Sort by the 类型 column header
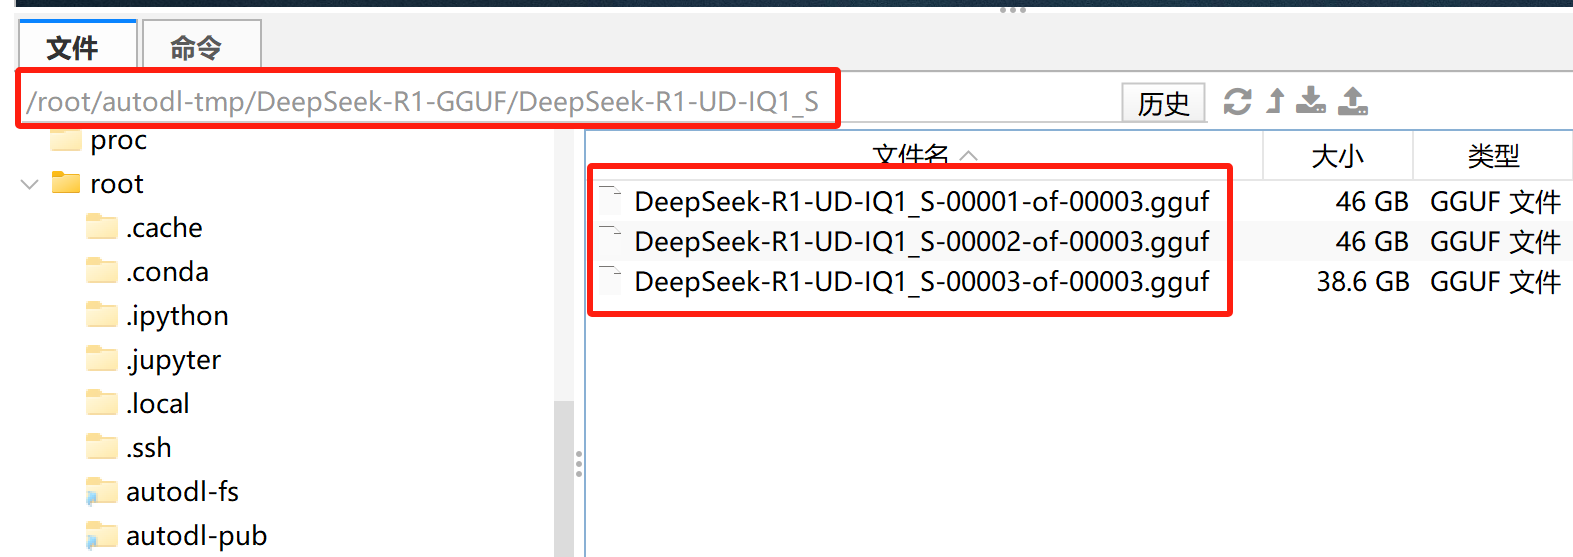This screenshot has width=1573, height=557. pyautogui.click(x=1493, y=156)
